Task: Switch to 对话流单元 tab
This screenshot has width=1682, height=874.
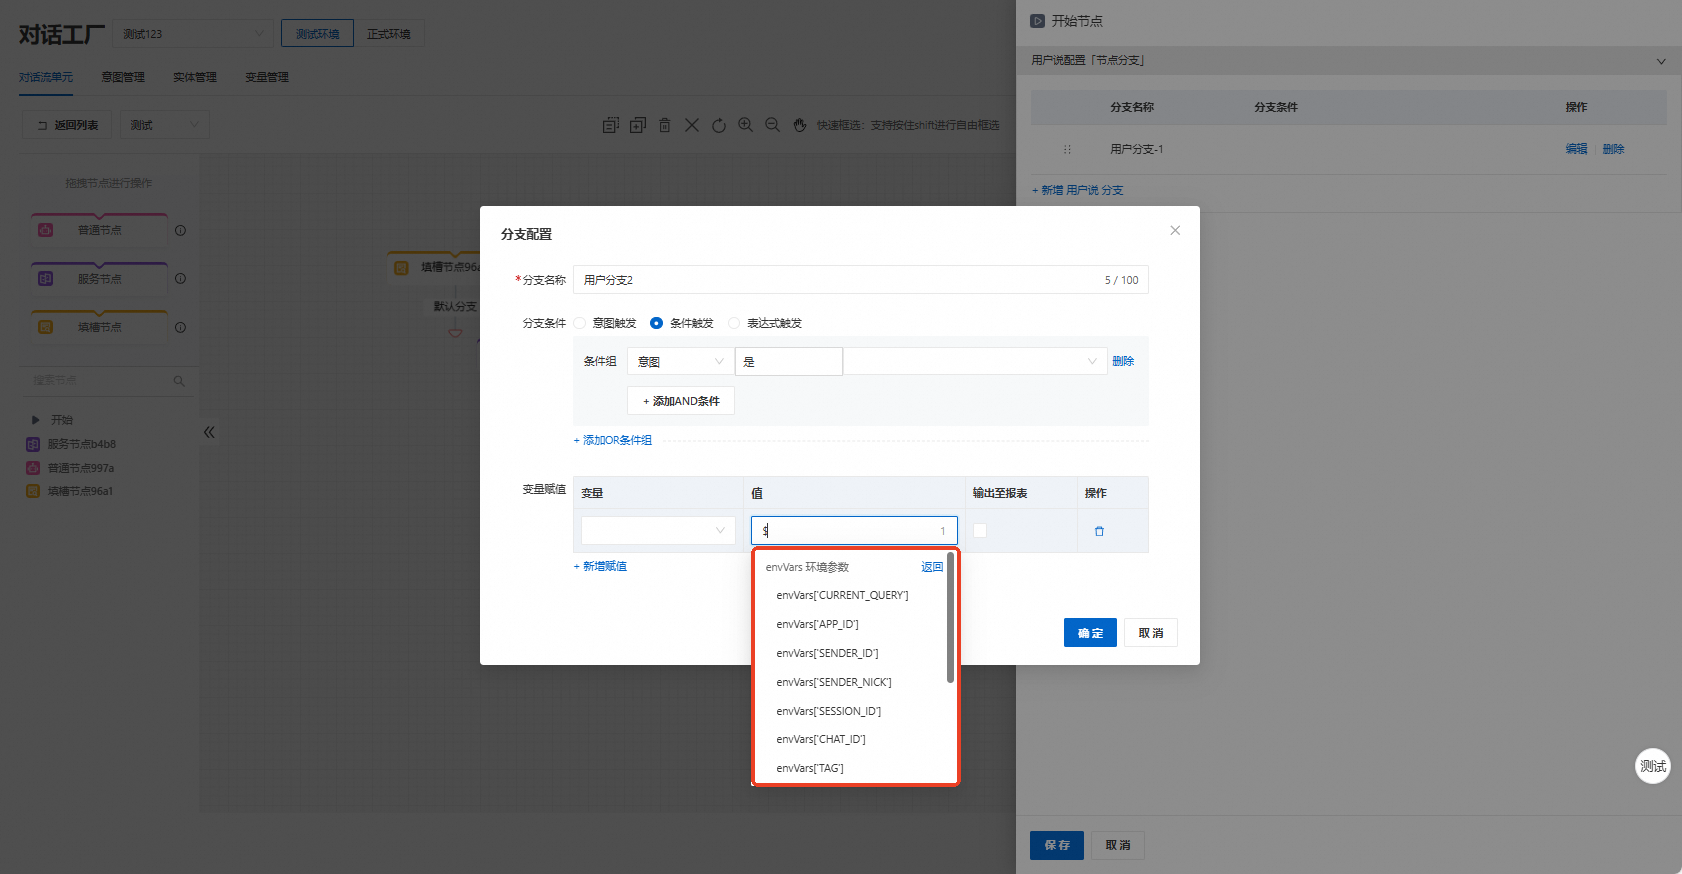Action: point(46,77)
